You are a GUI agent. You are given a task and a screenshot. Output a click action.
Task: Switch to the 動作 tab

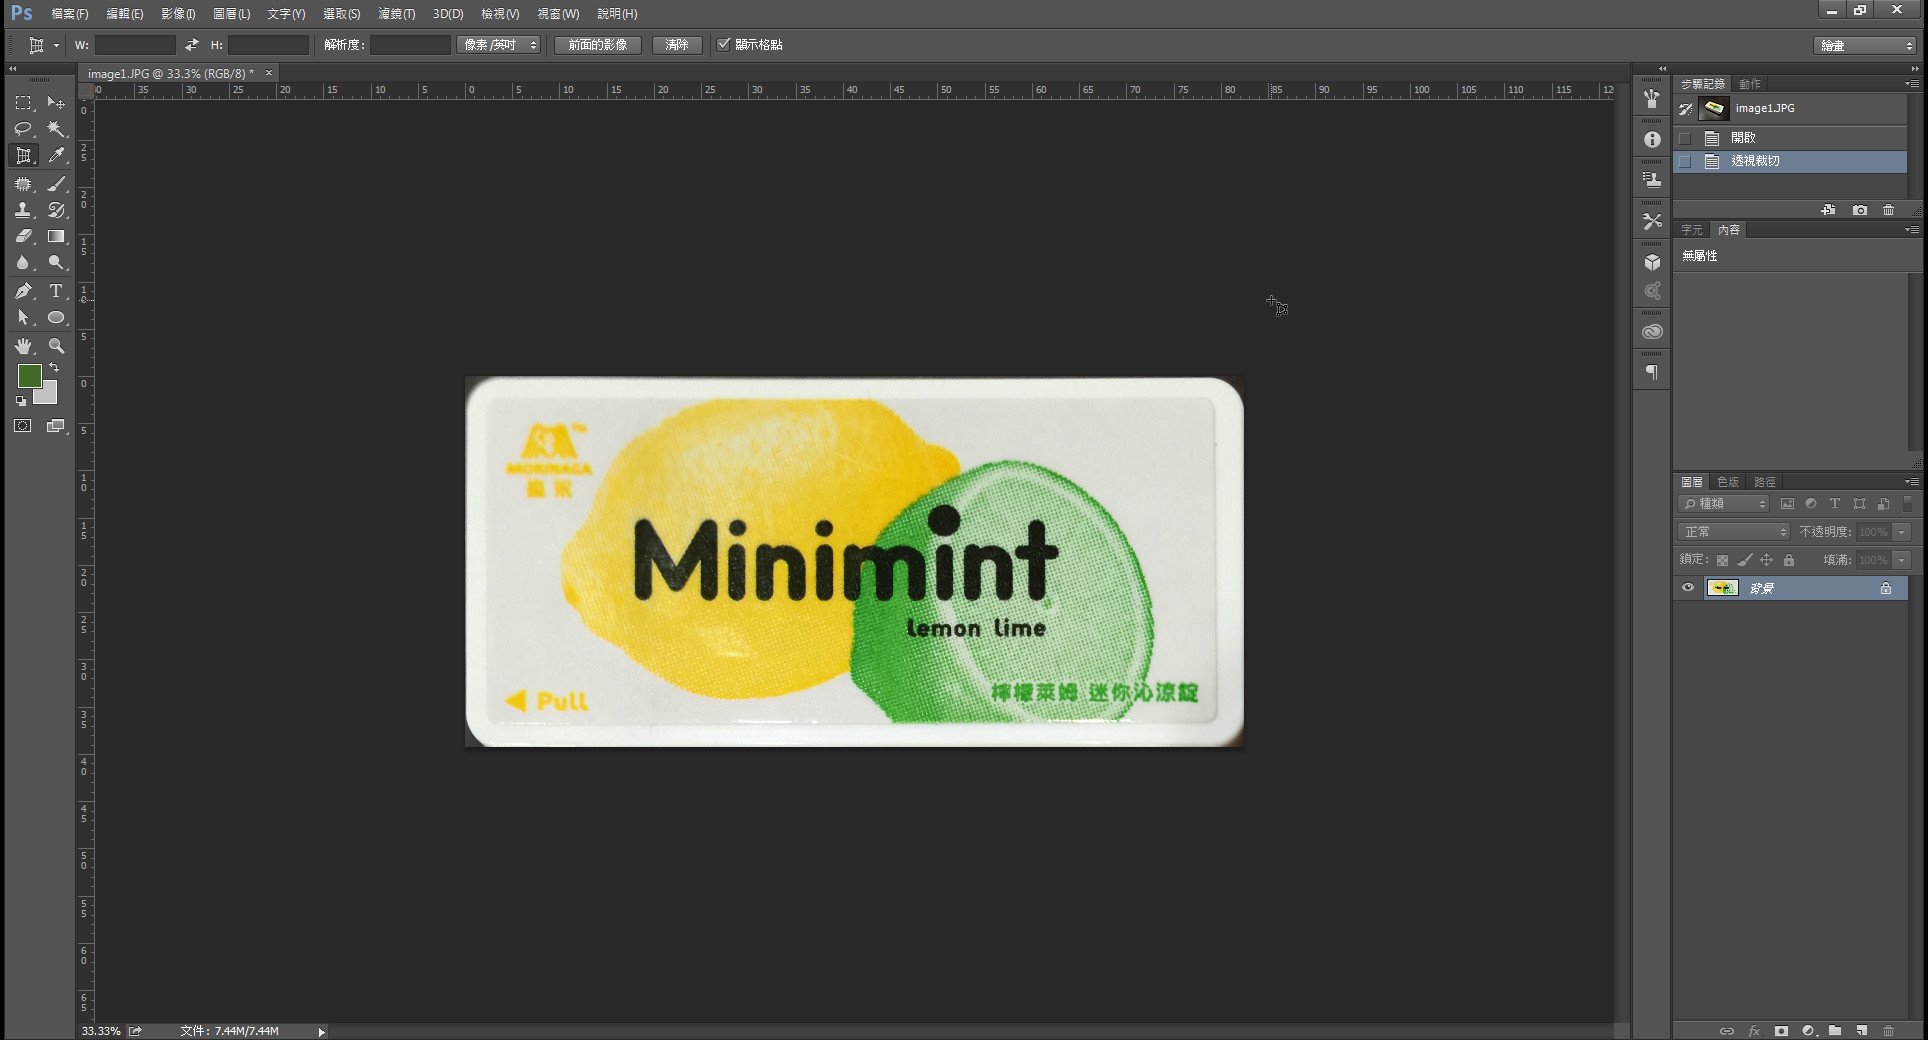pos(1749,84)
